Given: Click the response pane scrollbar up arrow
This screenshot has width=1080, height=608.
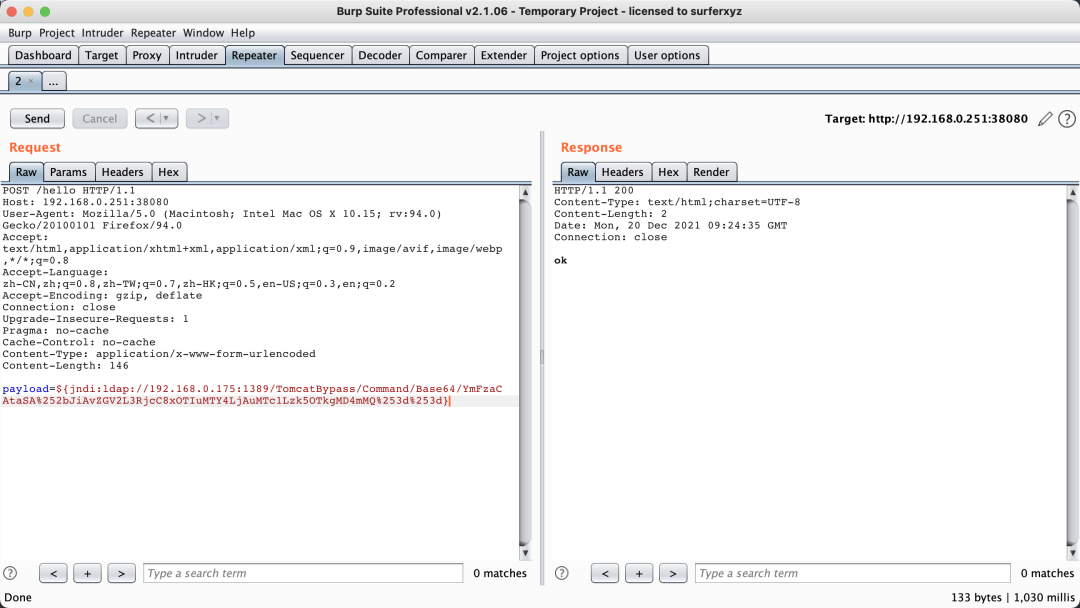Looking at the screenshot, I should pyautogui.click(x=1072, y=192).
